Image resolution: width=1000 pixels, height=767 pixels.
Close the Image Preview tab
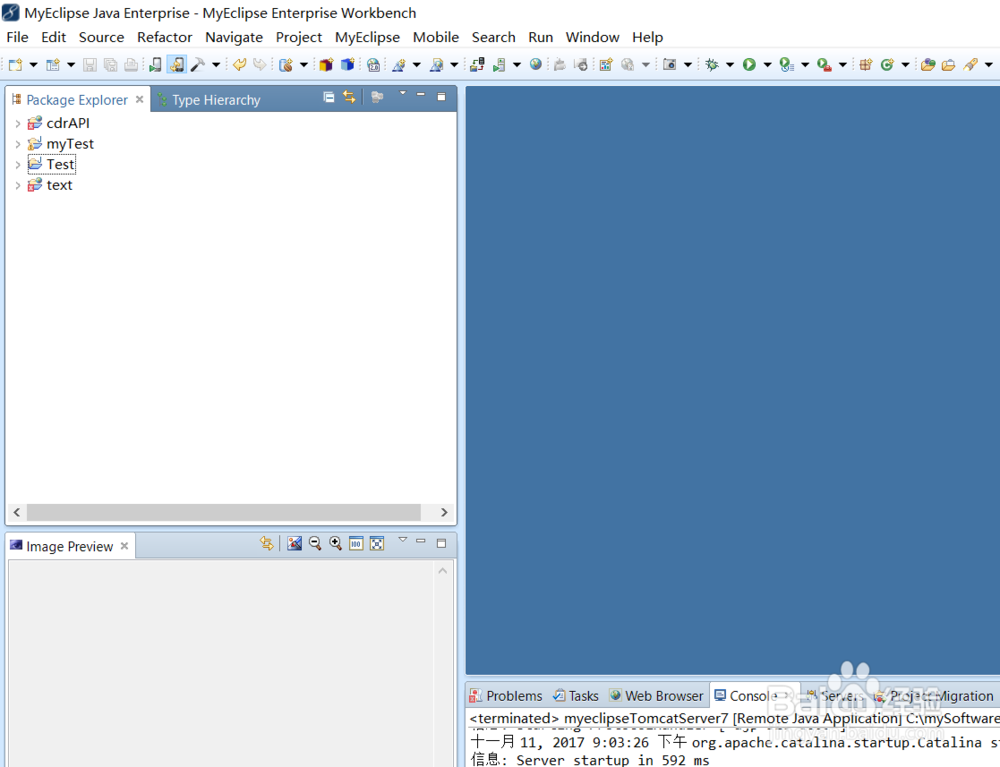point(124,546)
